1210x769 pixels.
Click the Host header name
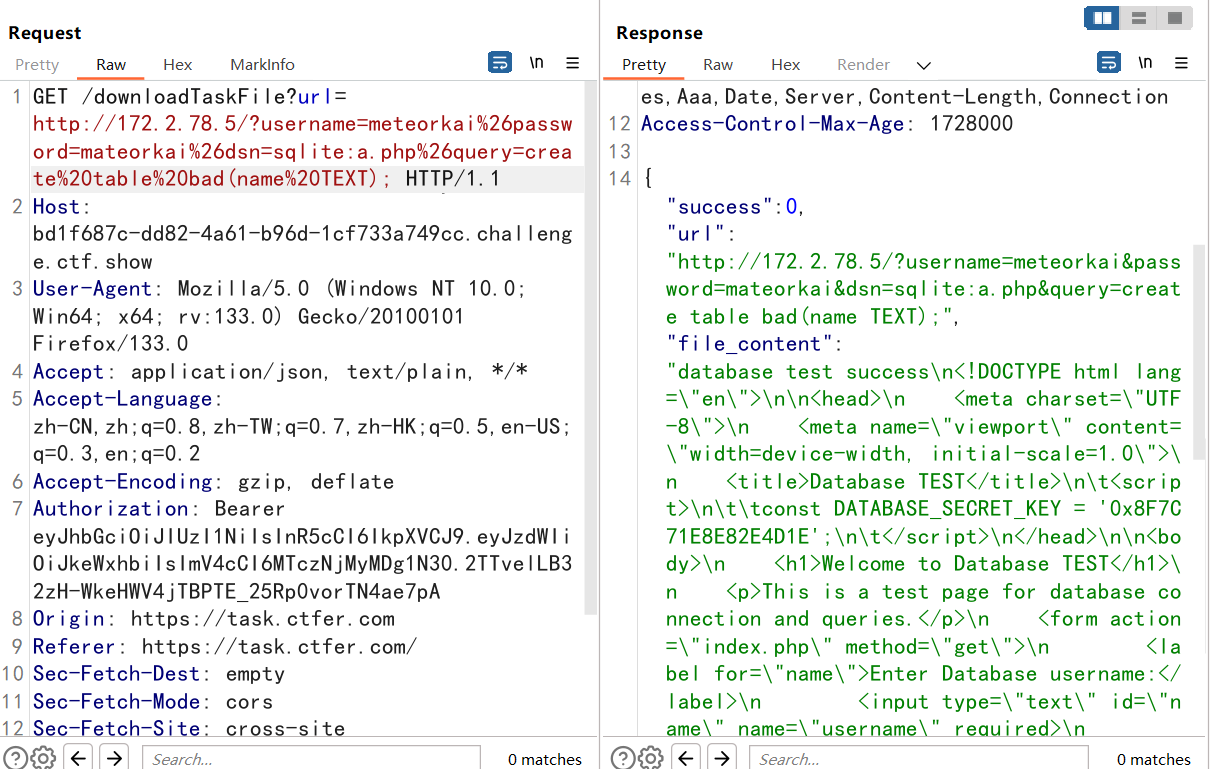(x=58, y=207)
